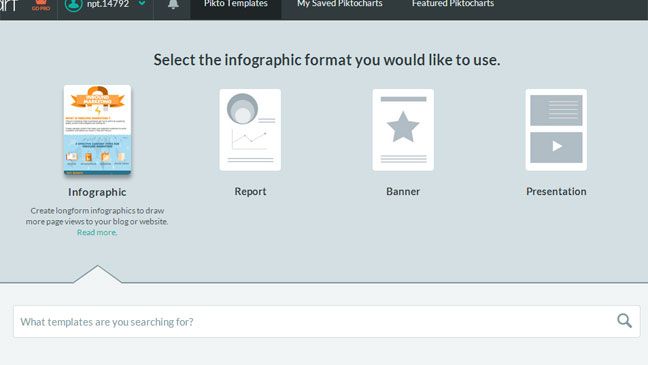Open the user avatar icon
The image size is (648, 365).
point(73,5)
